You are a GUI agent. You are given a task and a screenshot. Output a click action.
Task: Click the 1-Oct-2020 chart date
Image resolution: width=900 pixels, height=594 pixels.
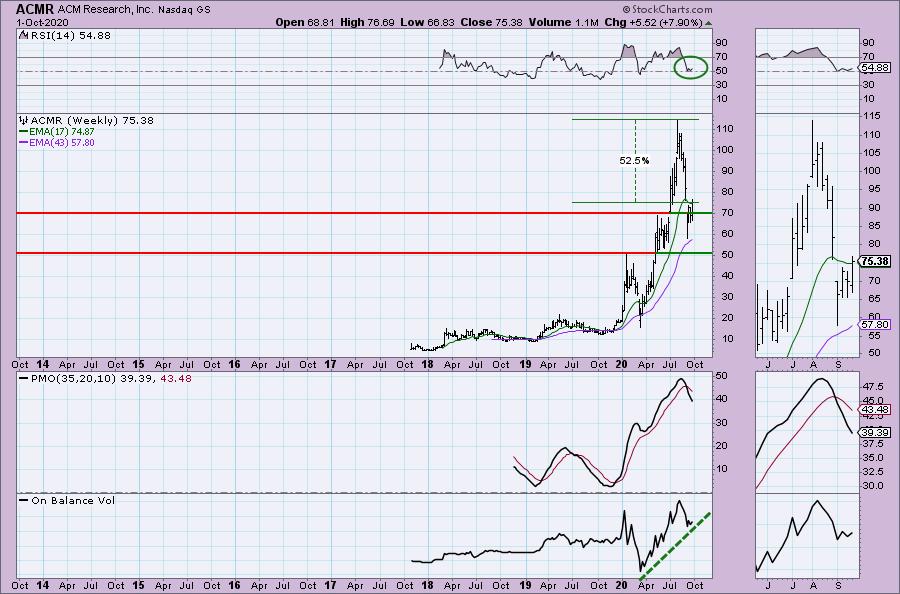click(42, 22)
